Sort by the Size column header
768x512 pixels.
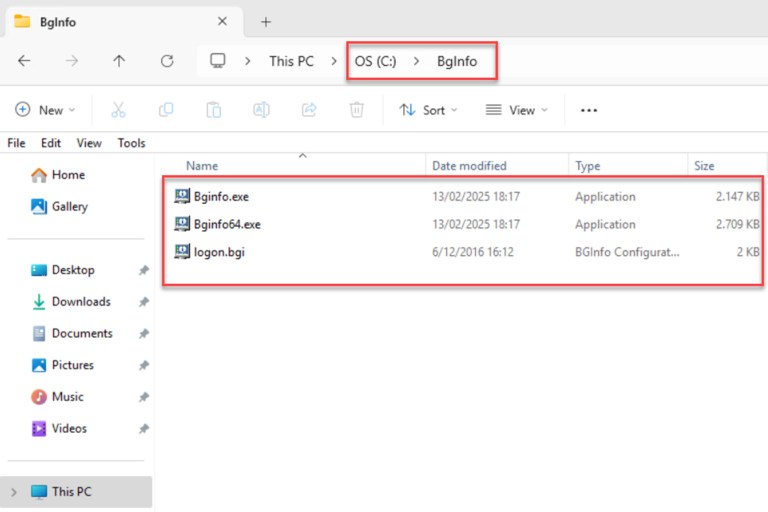tap(704, 166)
